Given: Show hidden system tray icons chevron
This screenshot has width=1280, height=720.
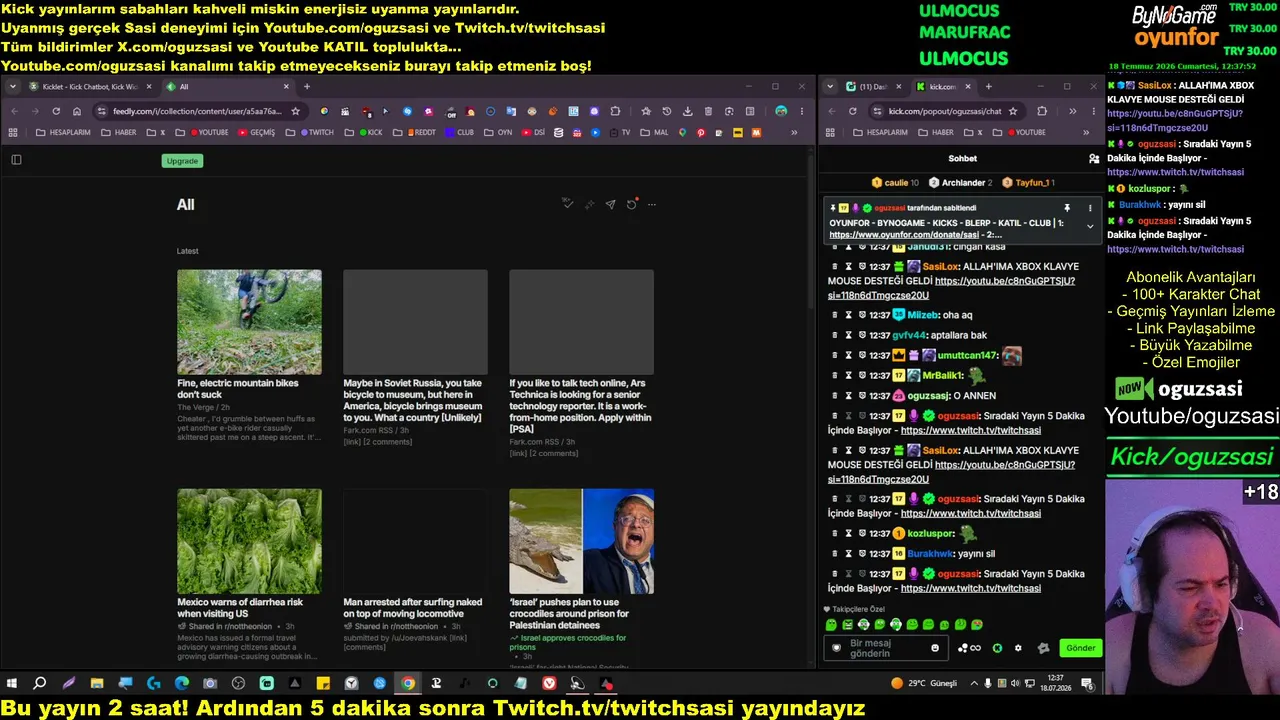Looking at the screenshot, I should (974, 684).
